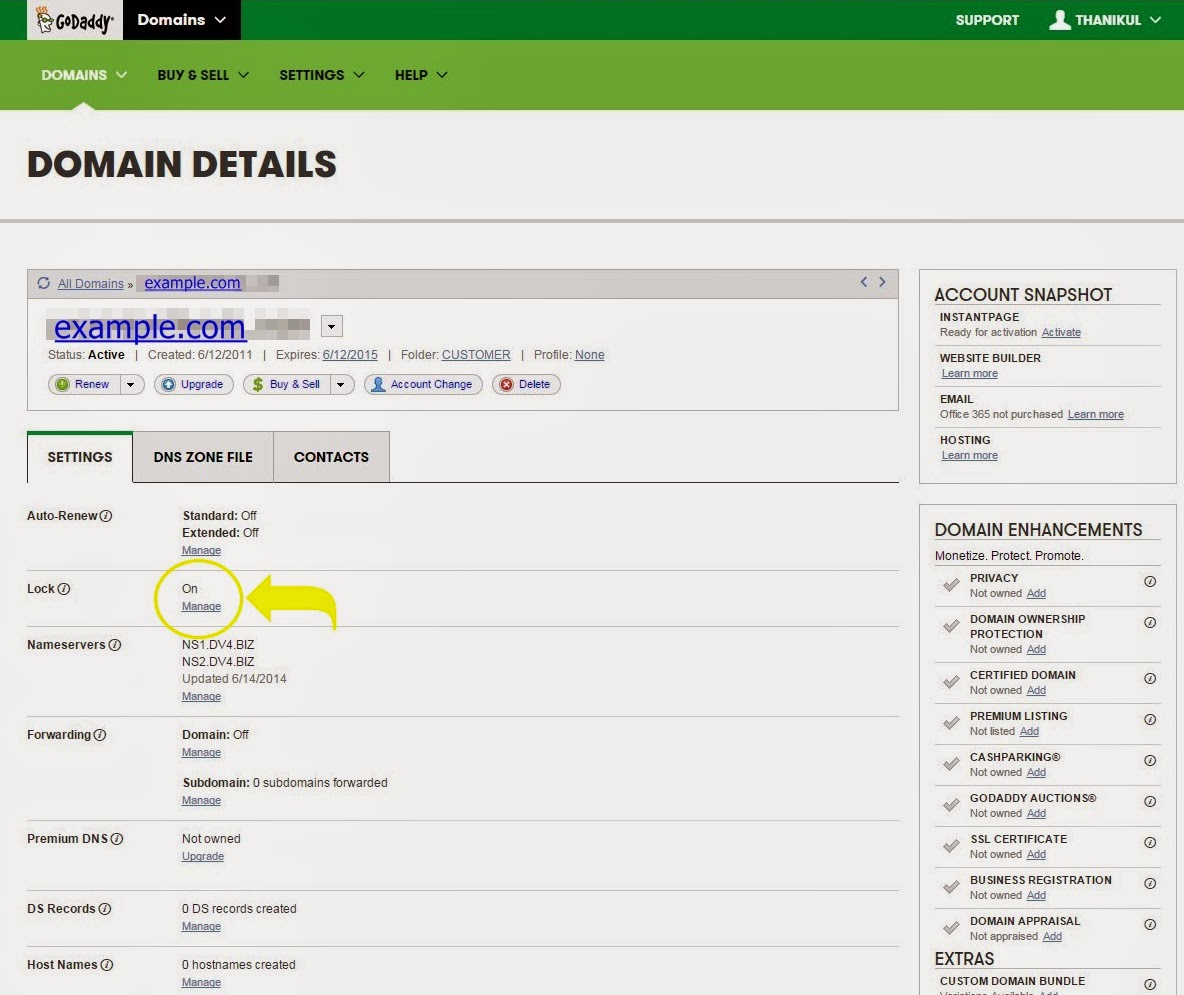The image size is (1184, 995).
Task: Click the Certified Domain info icon
Action: pyautogui.click(x=1149, y=679)
